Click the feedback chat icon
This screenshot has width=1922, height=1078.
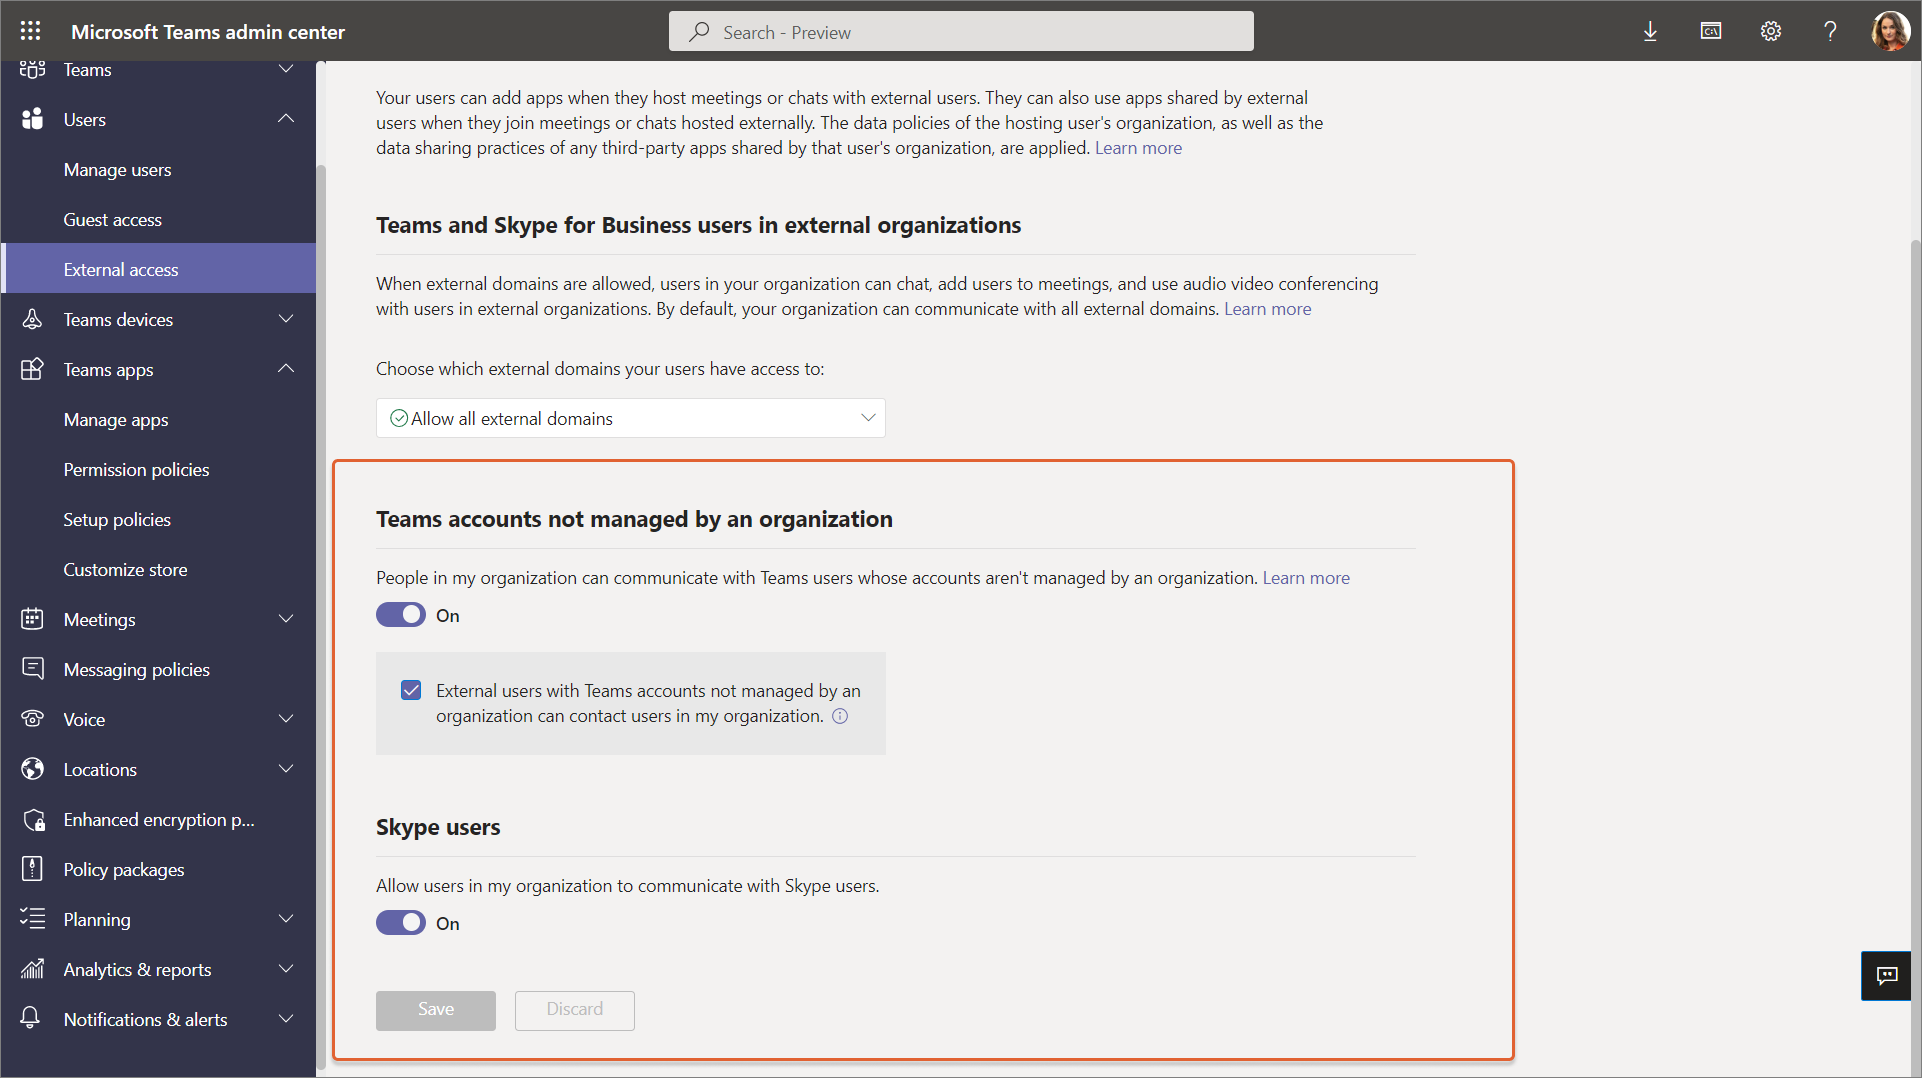point(1886,975)
